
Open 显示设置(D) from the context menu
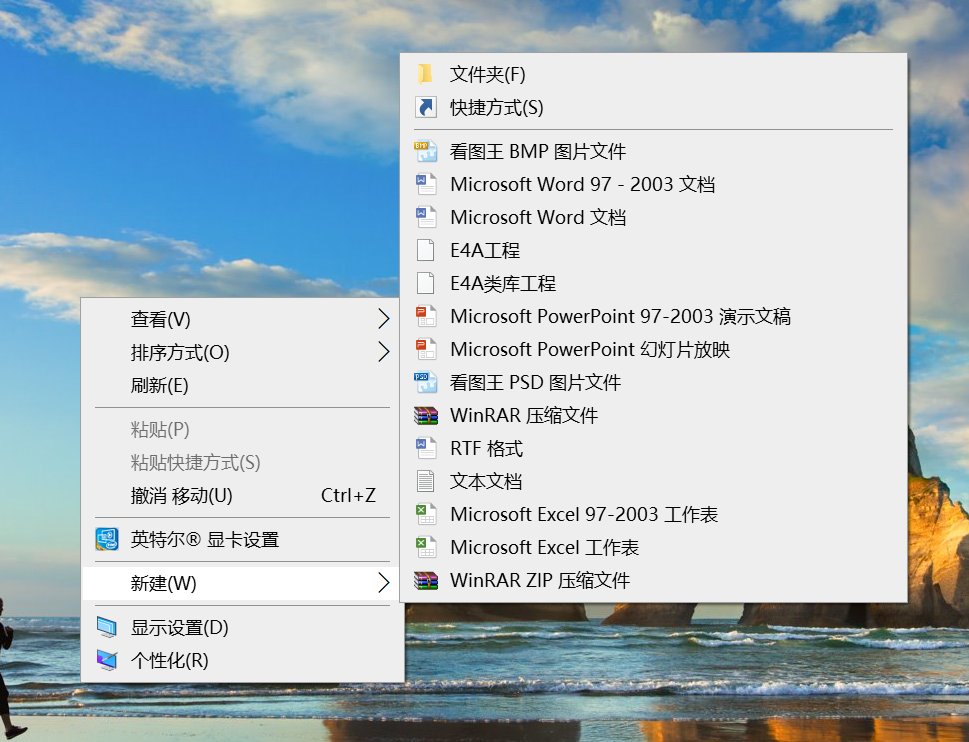243,627
